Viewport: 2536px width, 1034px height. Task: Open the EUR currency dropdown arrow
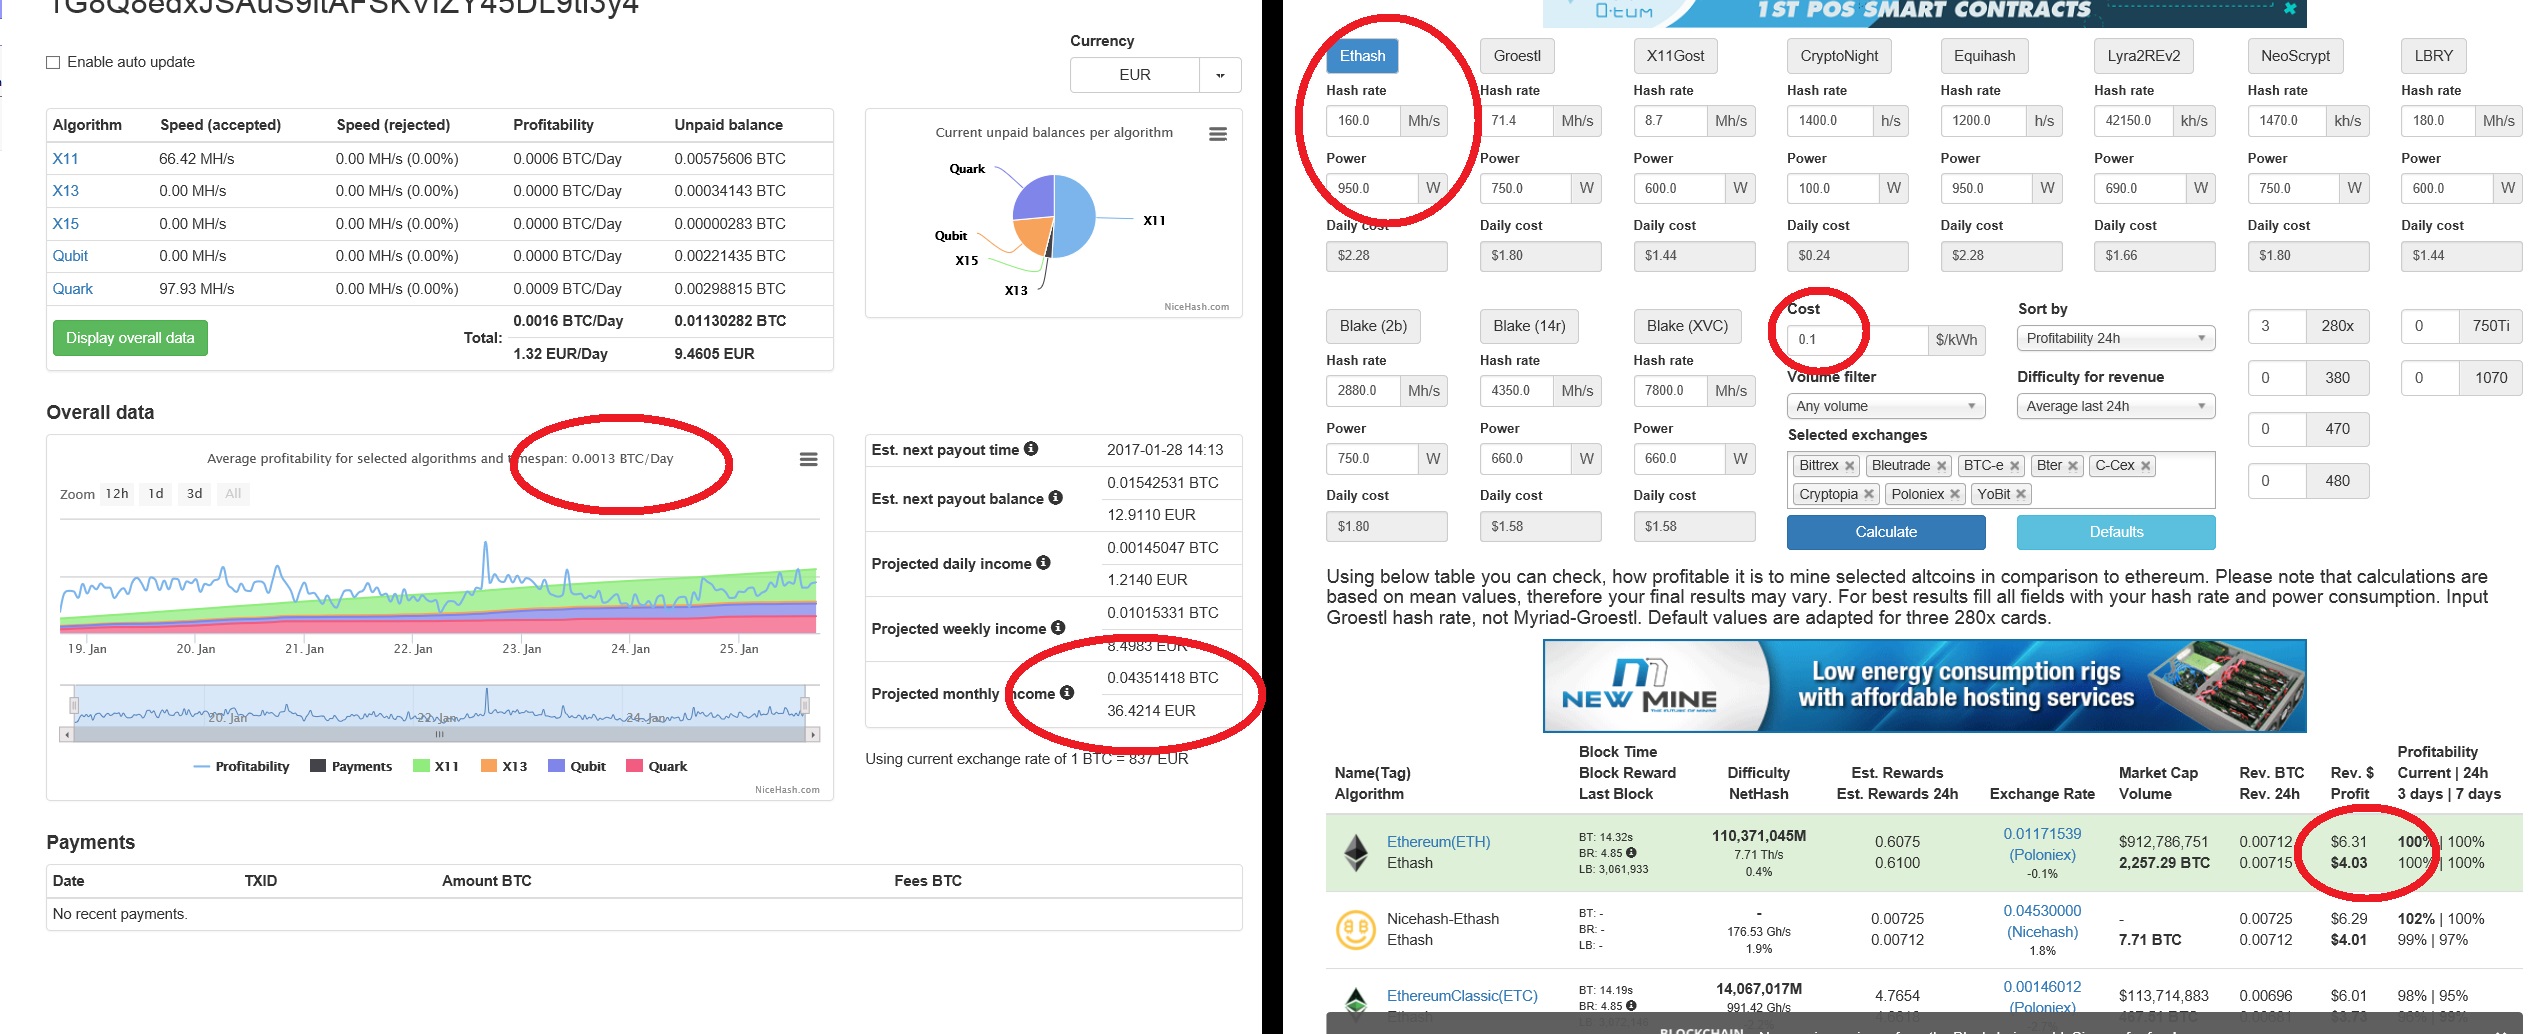[1220, 75]
